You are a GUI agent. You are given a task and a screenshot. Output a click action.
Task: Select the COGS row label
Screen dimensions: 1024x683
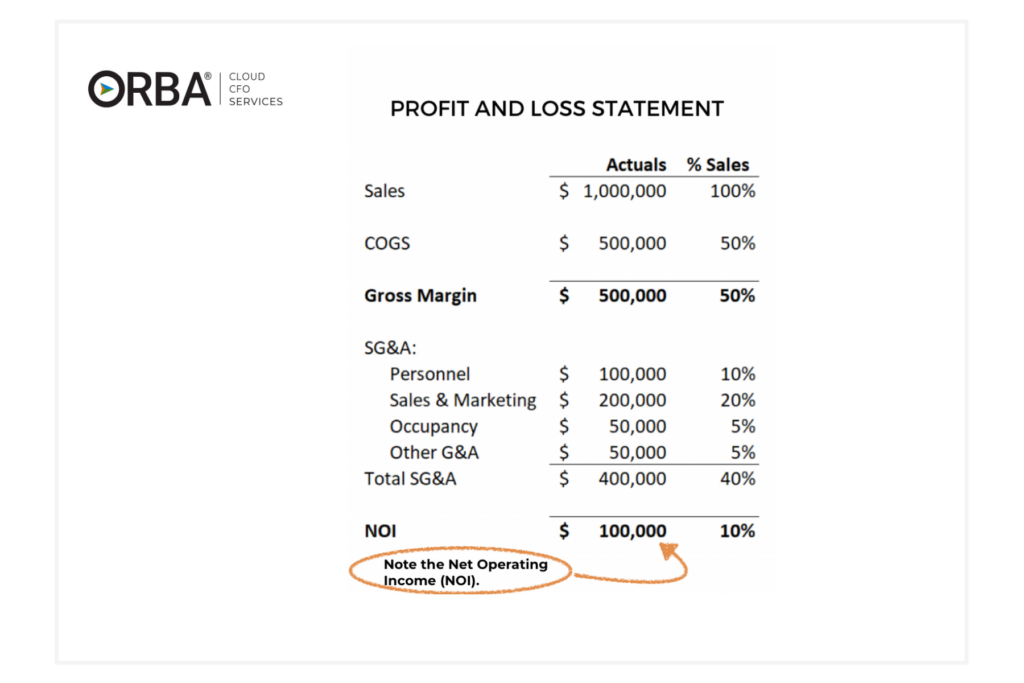[x=387, y=243]
